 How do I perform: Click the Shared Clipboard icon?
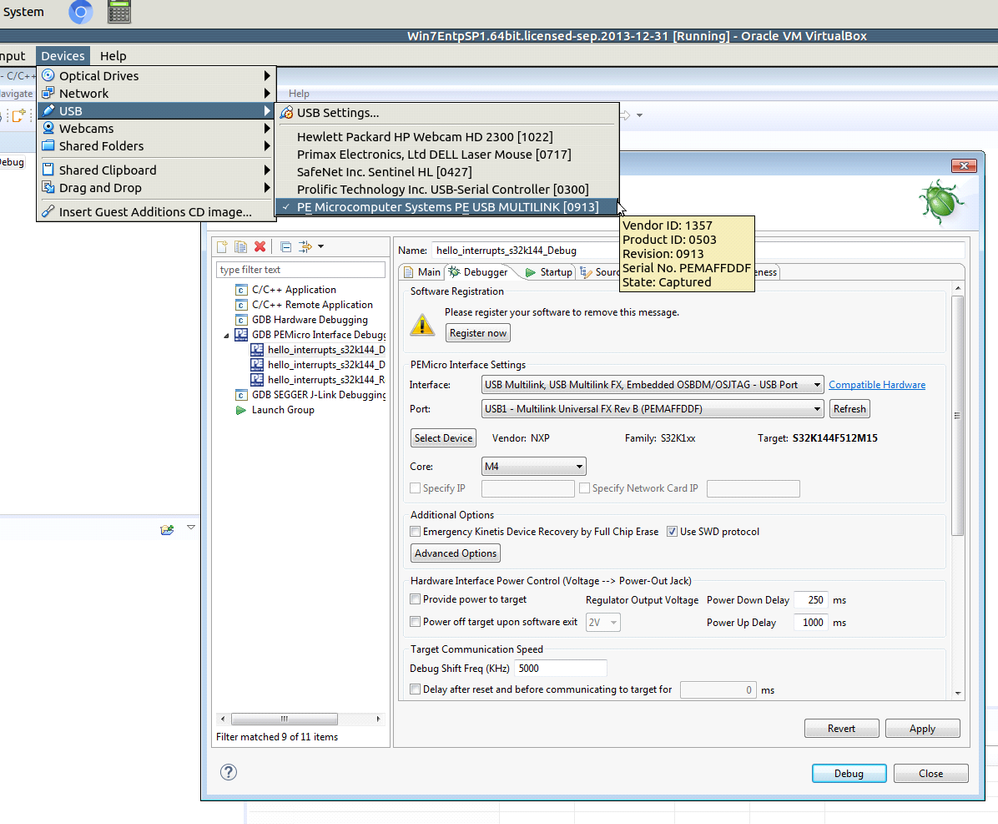coord(48,170)
